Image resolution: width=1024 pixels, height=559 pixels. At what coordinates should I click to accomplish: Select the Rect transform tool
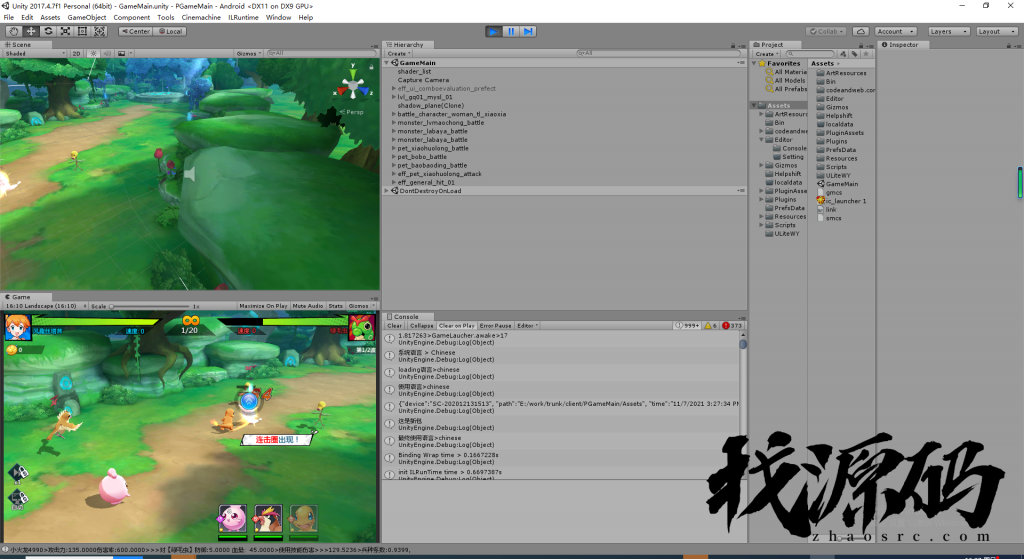click(82, 31)
